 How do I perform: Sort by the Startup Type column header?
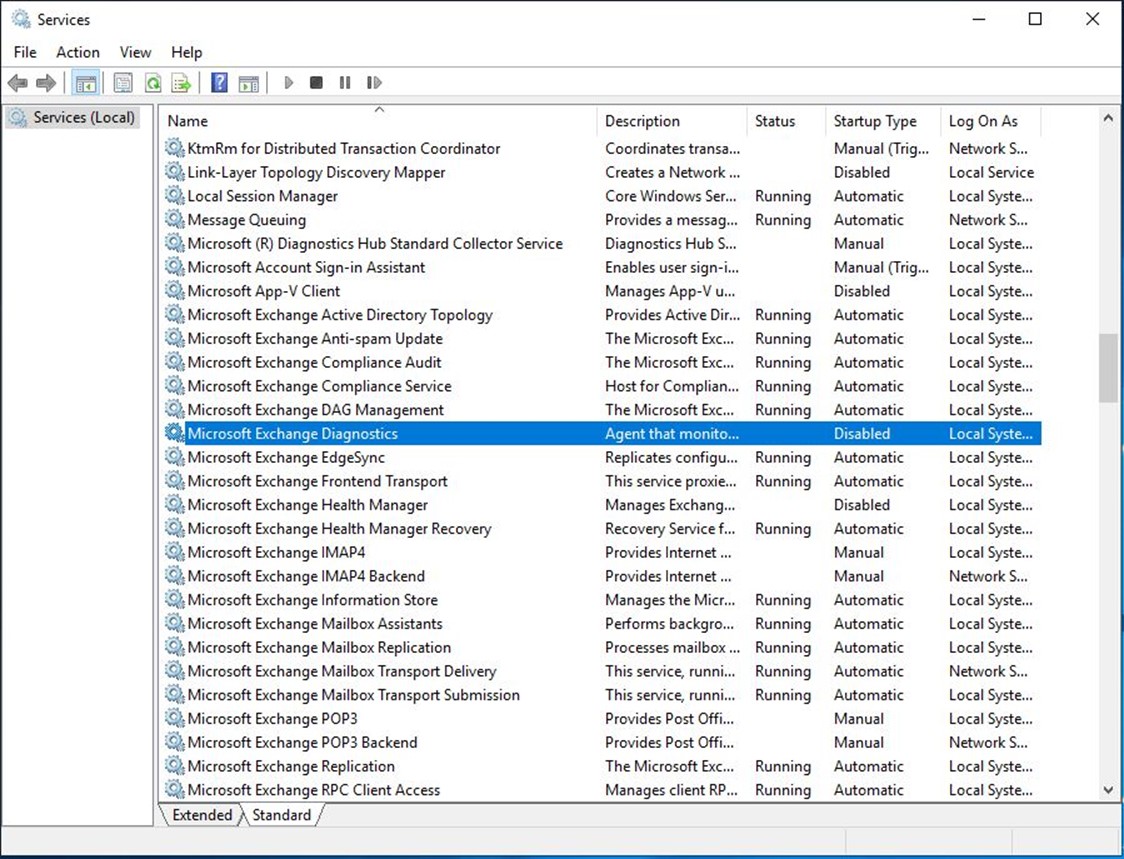(x=882, y=121)
